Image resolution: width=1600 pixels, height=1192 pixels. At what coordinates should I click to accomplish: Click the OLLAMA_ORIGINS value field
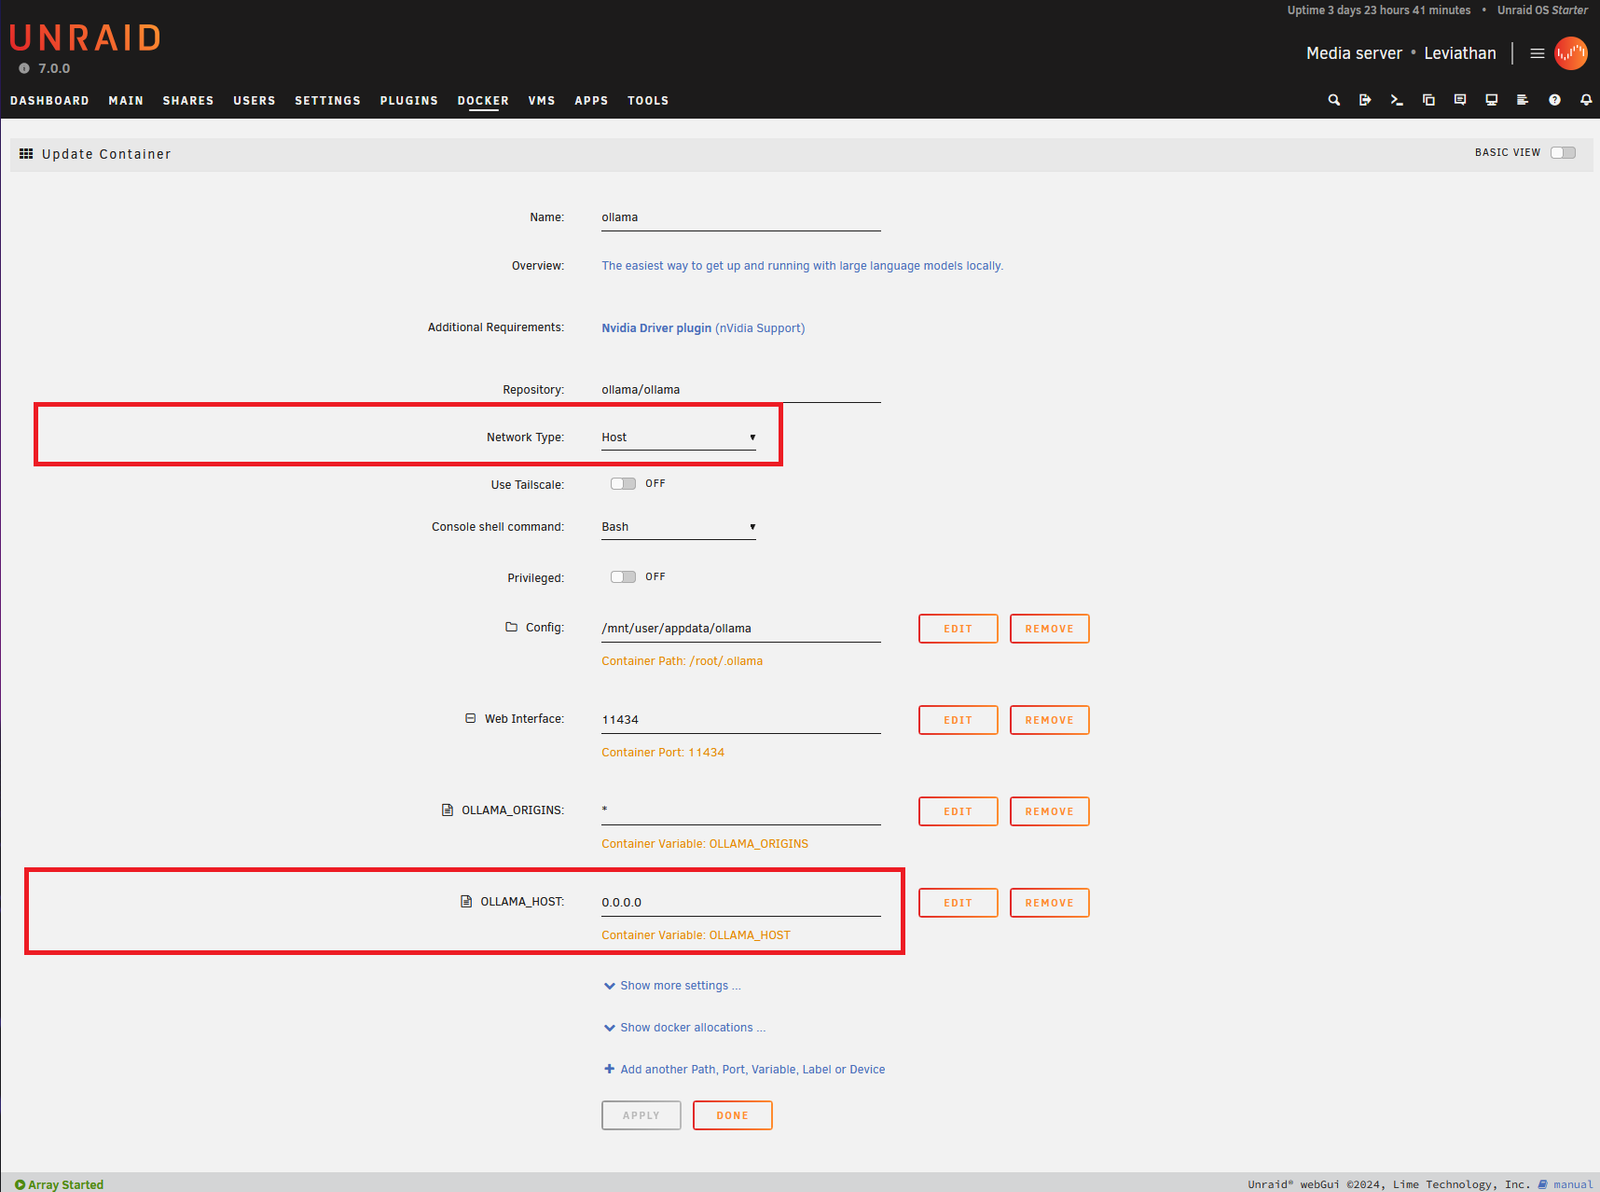[x=741, y=811]
